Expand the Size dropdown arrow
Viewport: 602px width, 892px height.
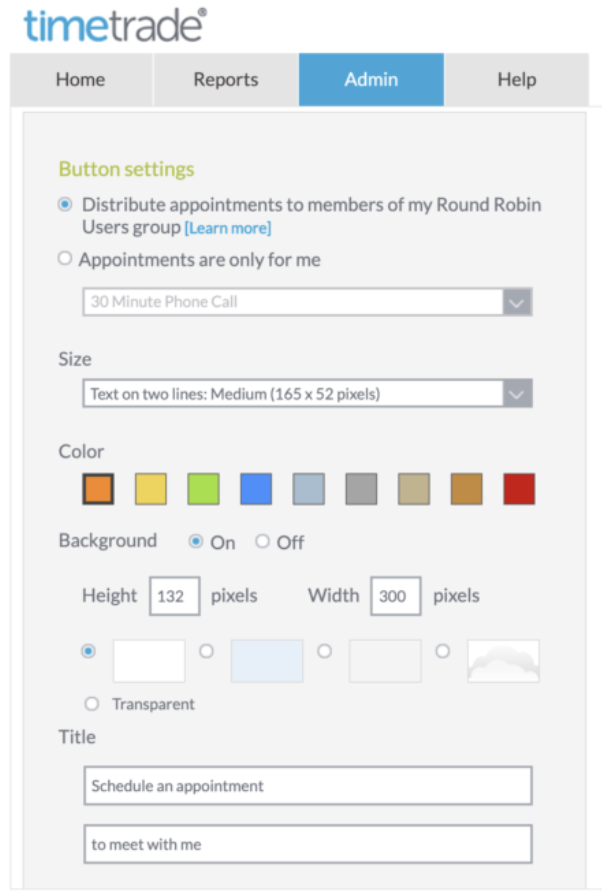coord(517,394)
